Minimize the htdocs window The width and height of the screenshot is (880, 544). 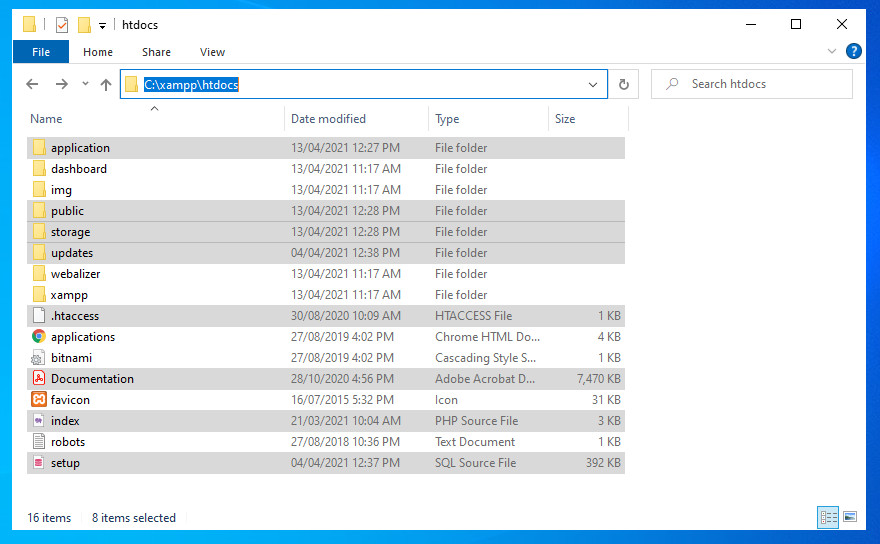(x=751, y=24)
